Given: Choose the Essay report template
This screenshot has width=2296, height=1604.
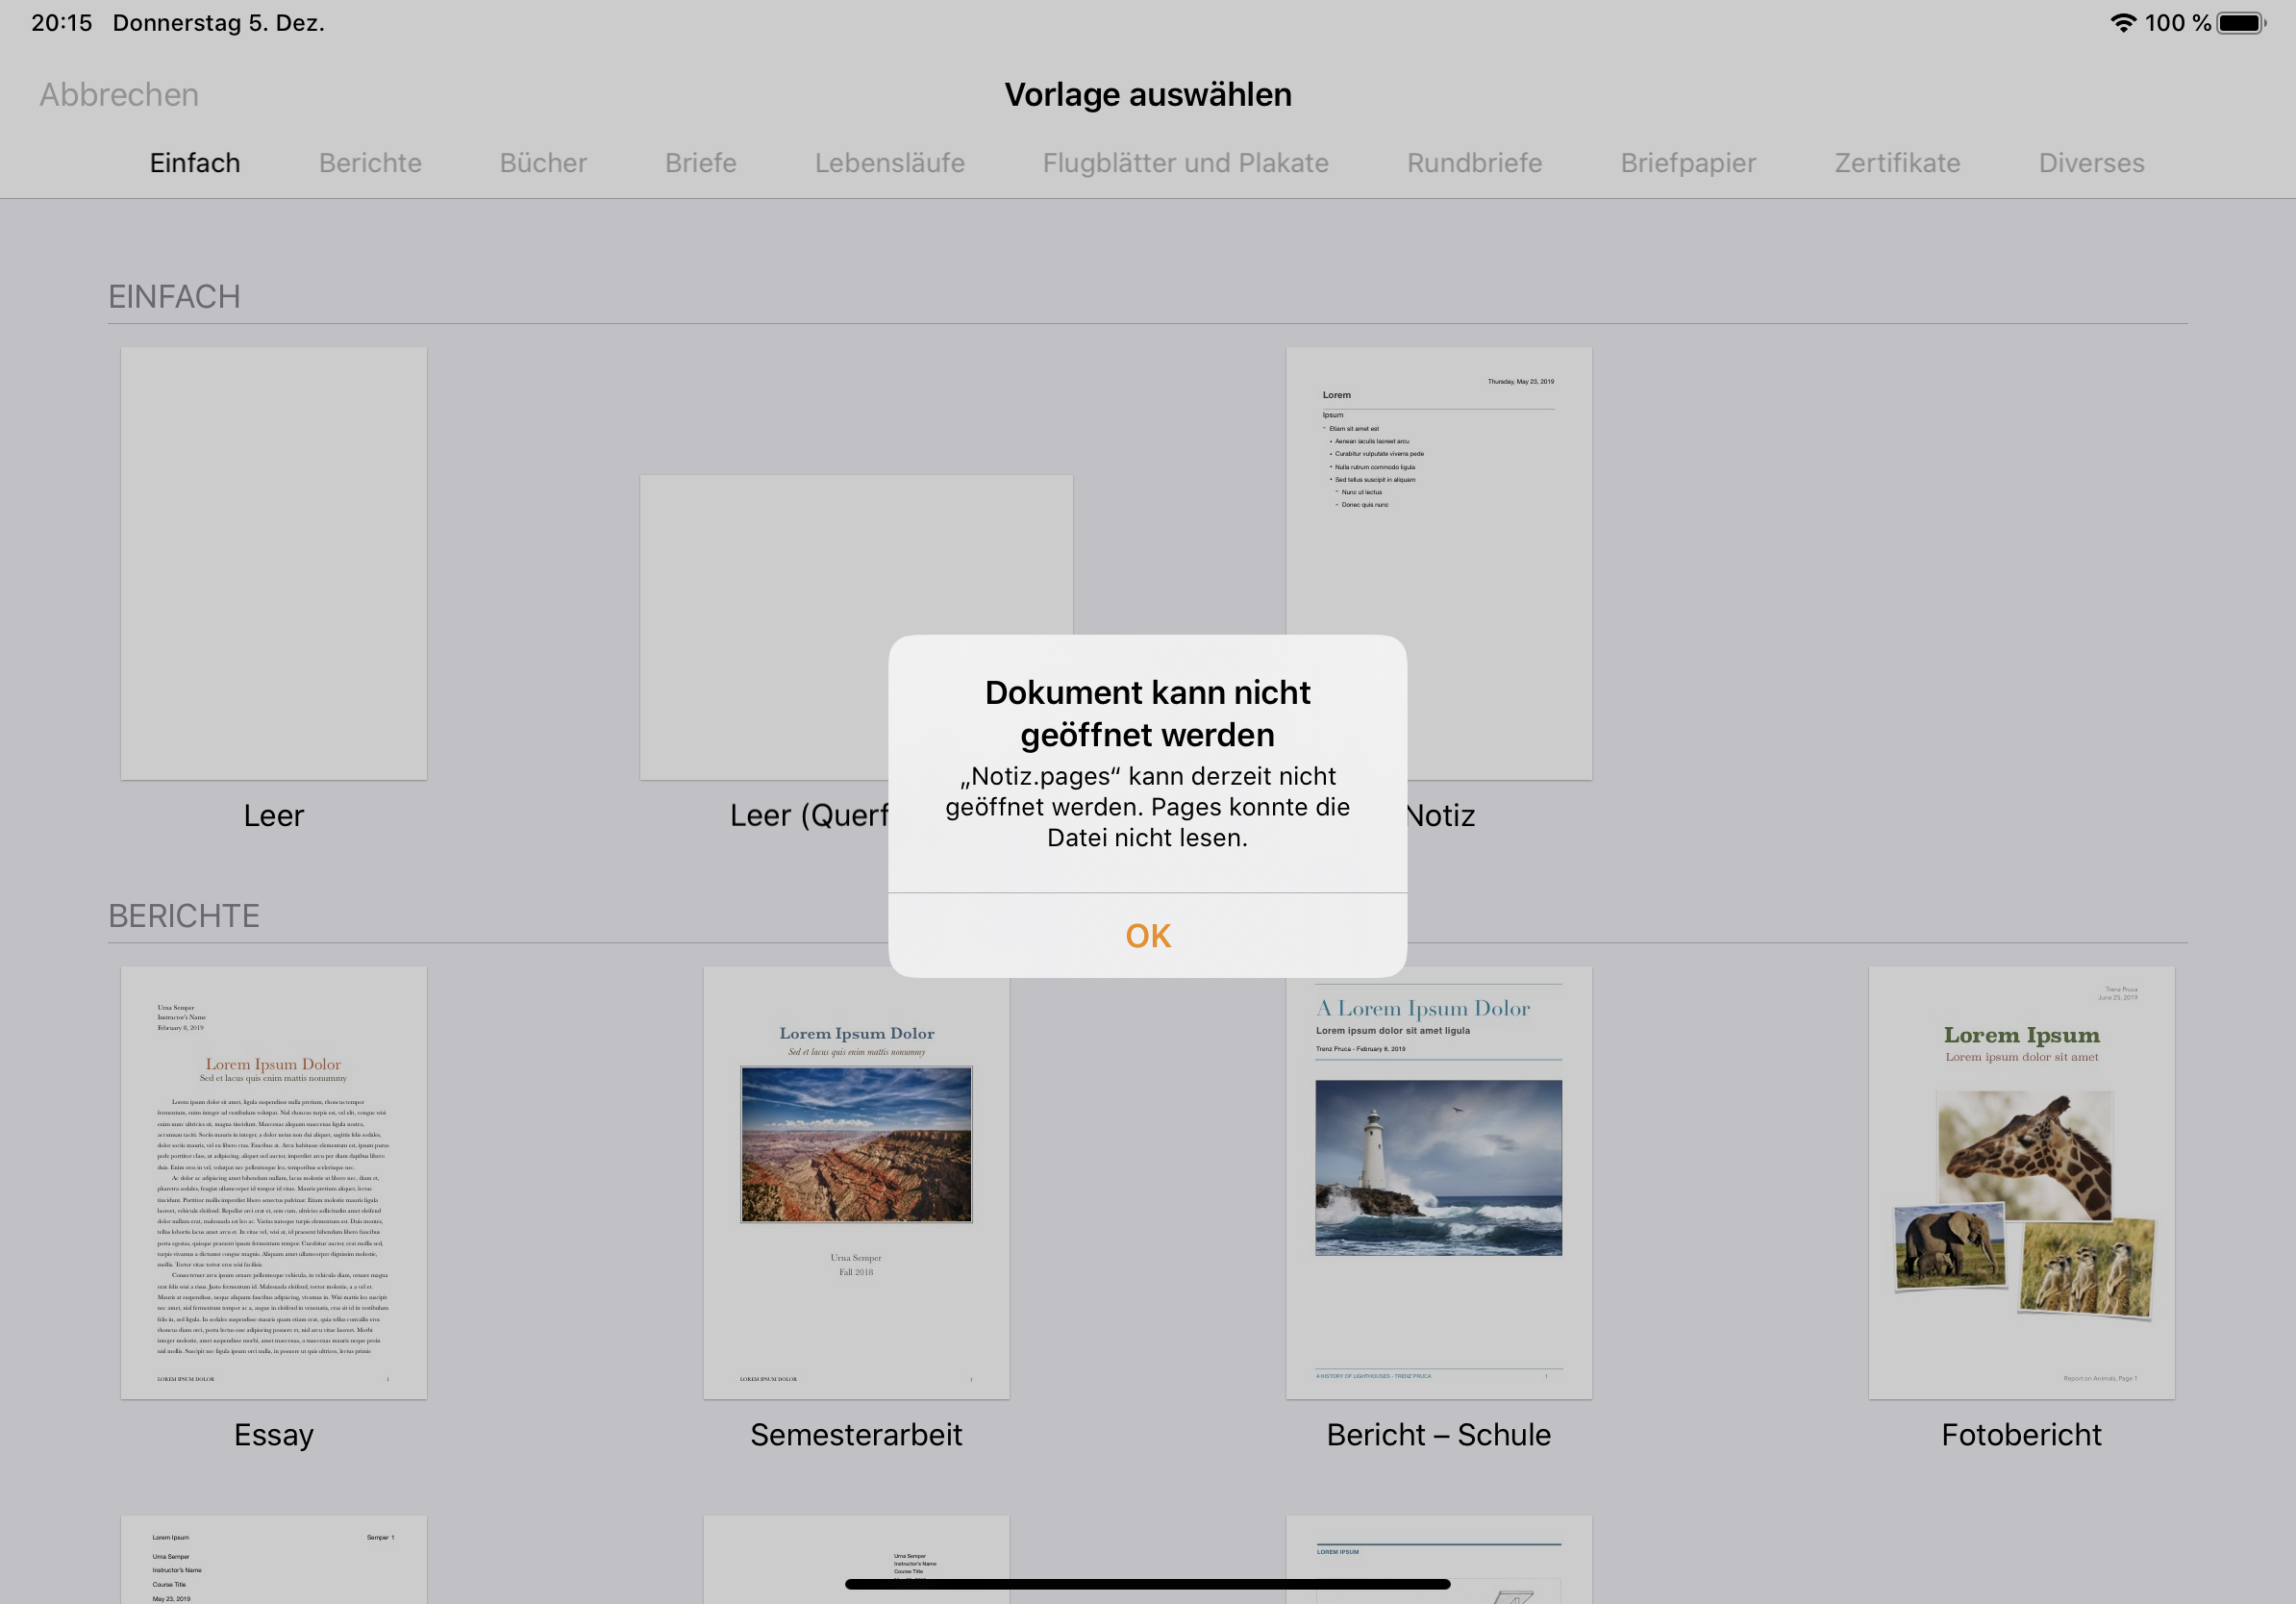Looking at the screenshot, I should coord(274,1182).
